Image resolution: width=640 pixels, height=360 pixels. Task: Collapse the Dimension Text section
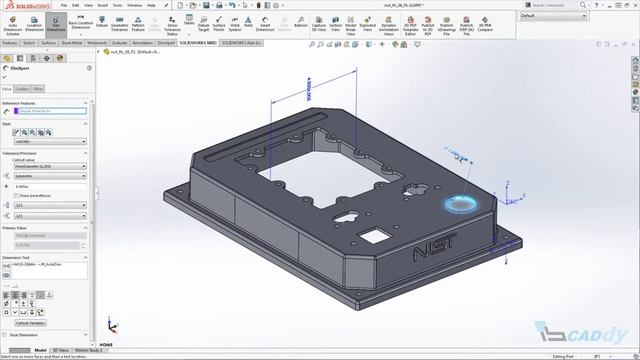click(x=85, y=258)
